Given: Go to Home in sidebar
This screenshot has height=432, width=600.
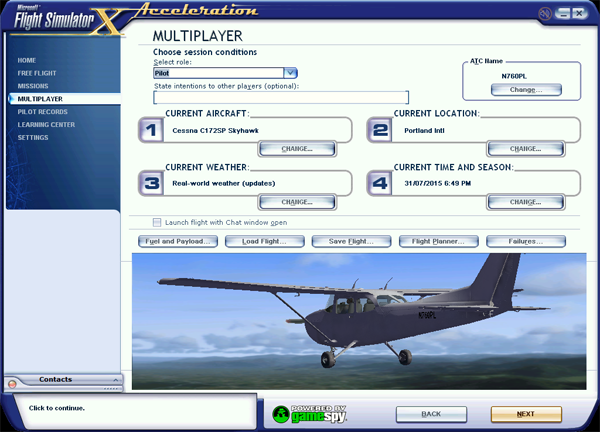Looking at the screenshot, I should tap(27, 60).
